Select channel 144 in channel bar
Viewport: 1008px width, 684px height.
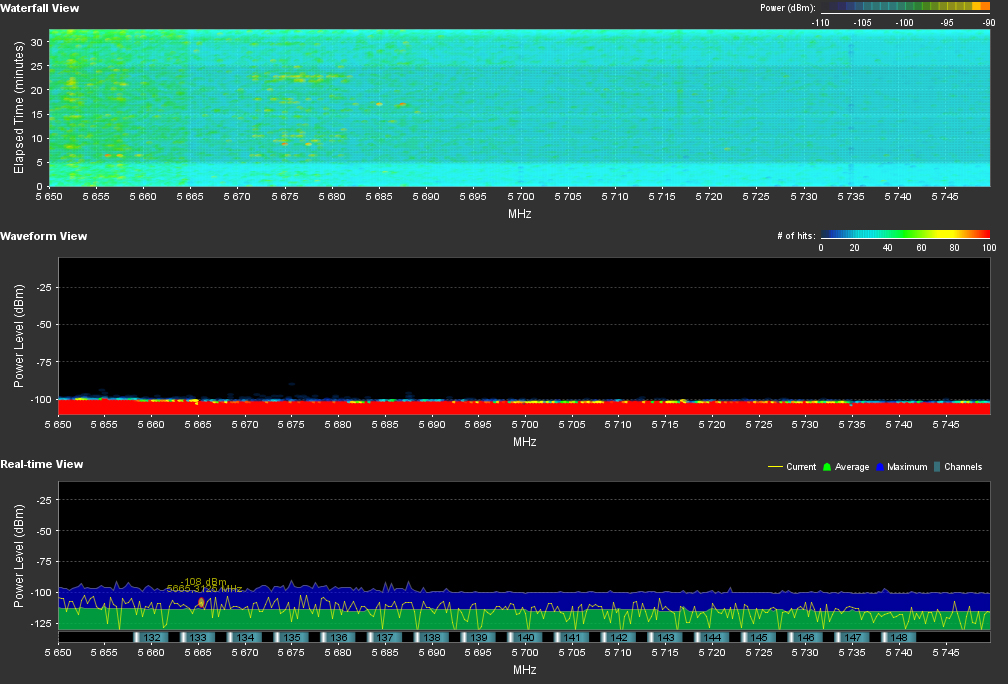coord(712,637)
